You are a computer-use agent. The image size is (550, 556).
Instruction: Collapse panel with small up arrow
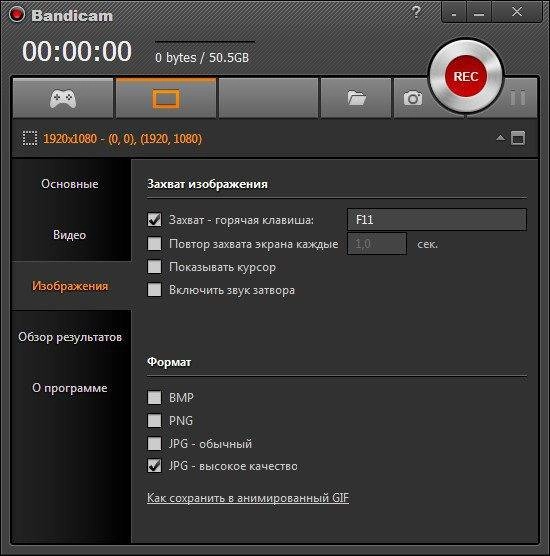pos(500,138)
